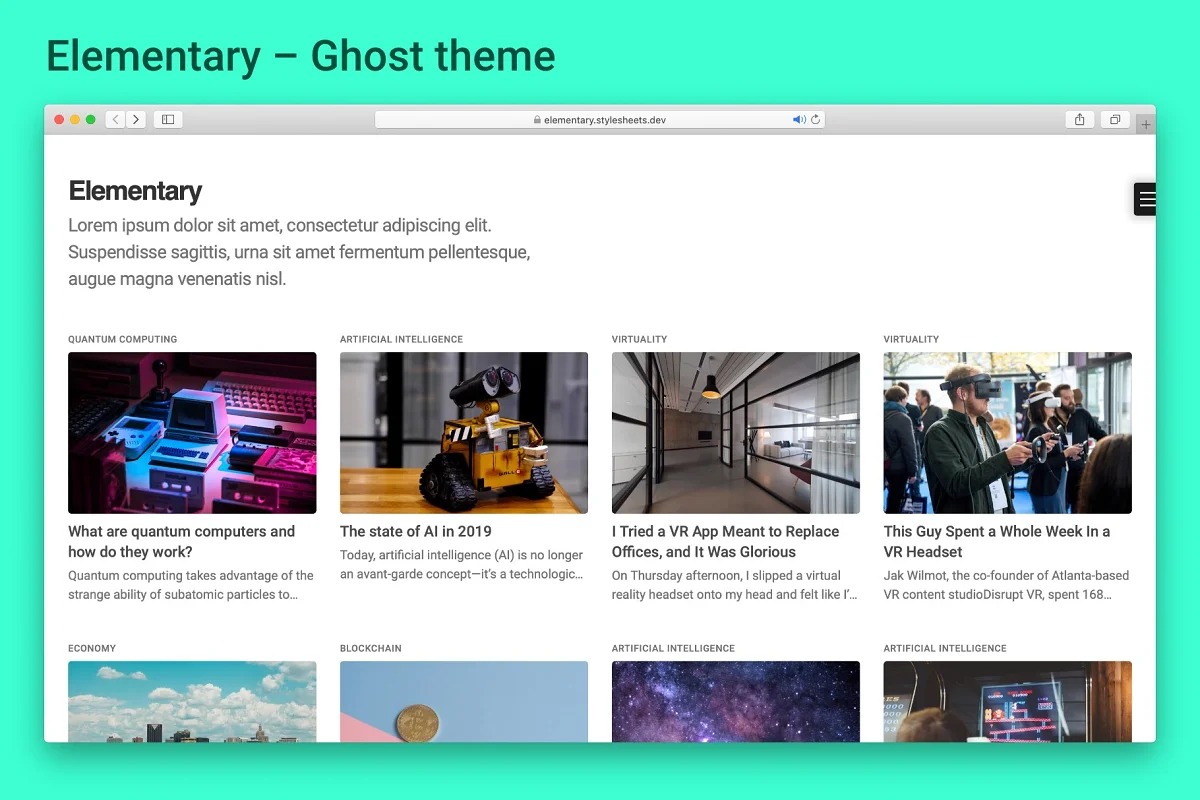1200x800 pixels.
Task: Select the Economy category label
Action: tap(92, 648)
